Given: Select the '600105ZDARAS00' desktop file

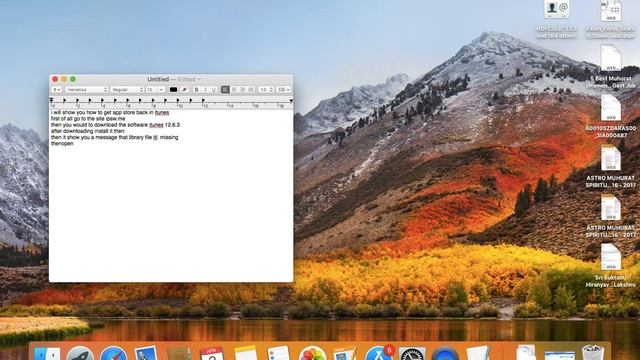Looking at the screenshot, I should click(x=611, y=116).
